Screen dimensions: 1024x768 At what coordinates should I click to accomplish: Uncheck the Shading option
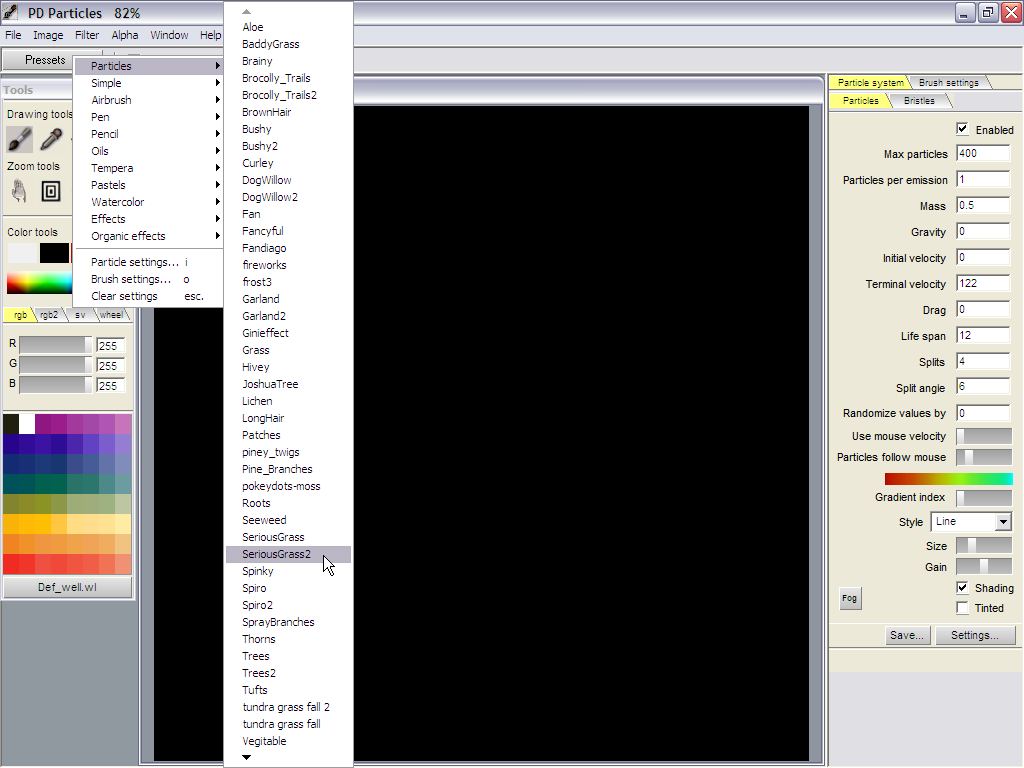[x=962, y=588]
